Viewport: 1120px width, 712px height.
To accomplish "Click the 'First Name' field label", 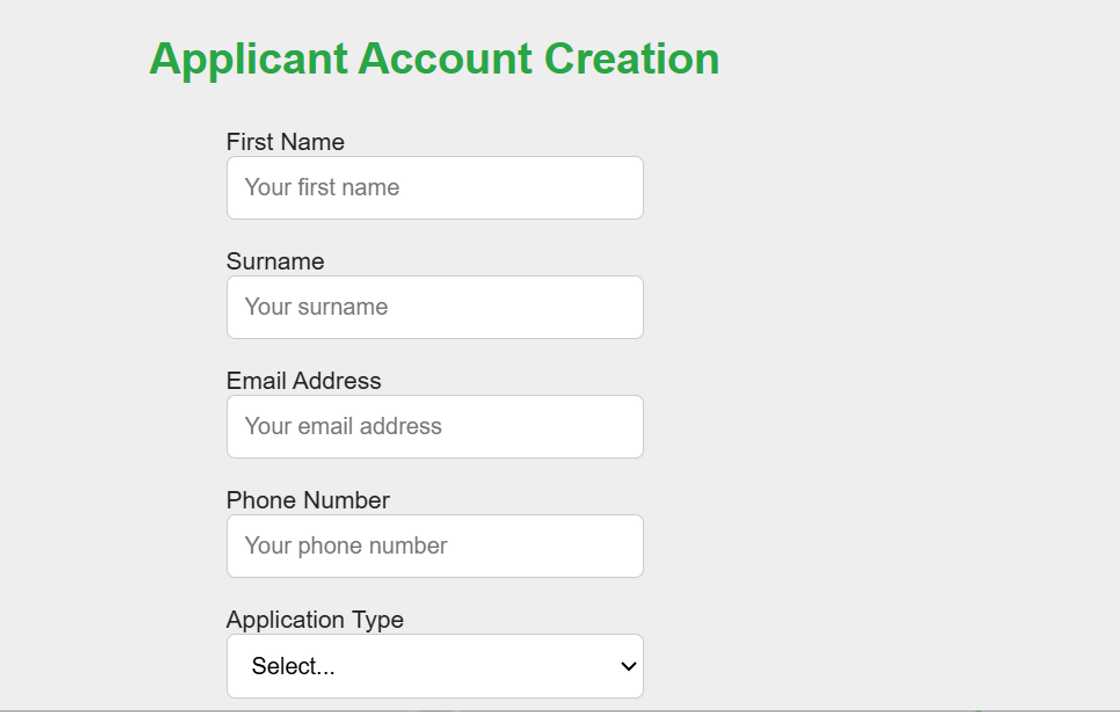I will [286, 141].
